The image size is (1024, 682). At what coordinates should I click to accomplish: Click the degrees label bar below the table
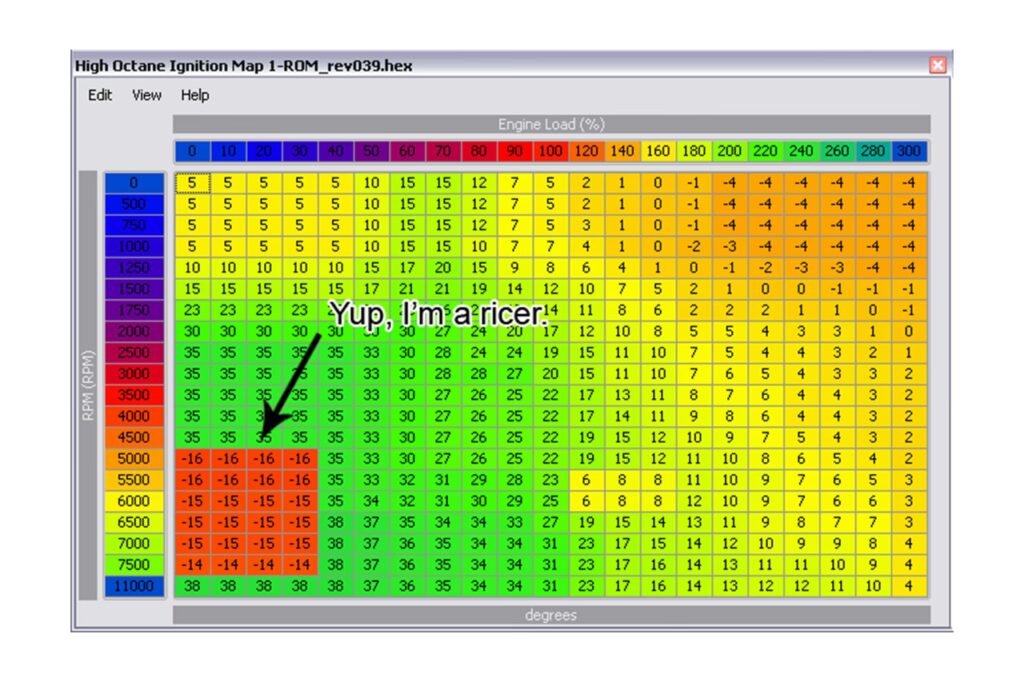[551, 615]
